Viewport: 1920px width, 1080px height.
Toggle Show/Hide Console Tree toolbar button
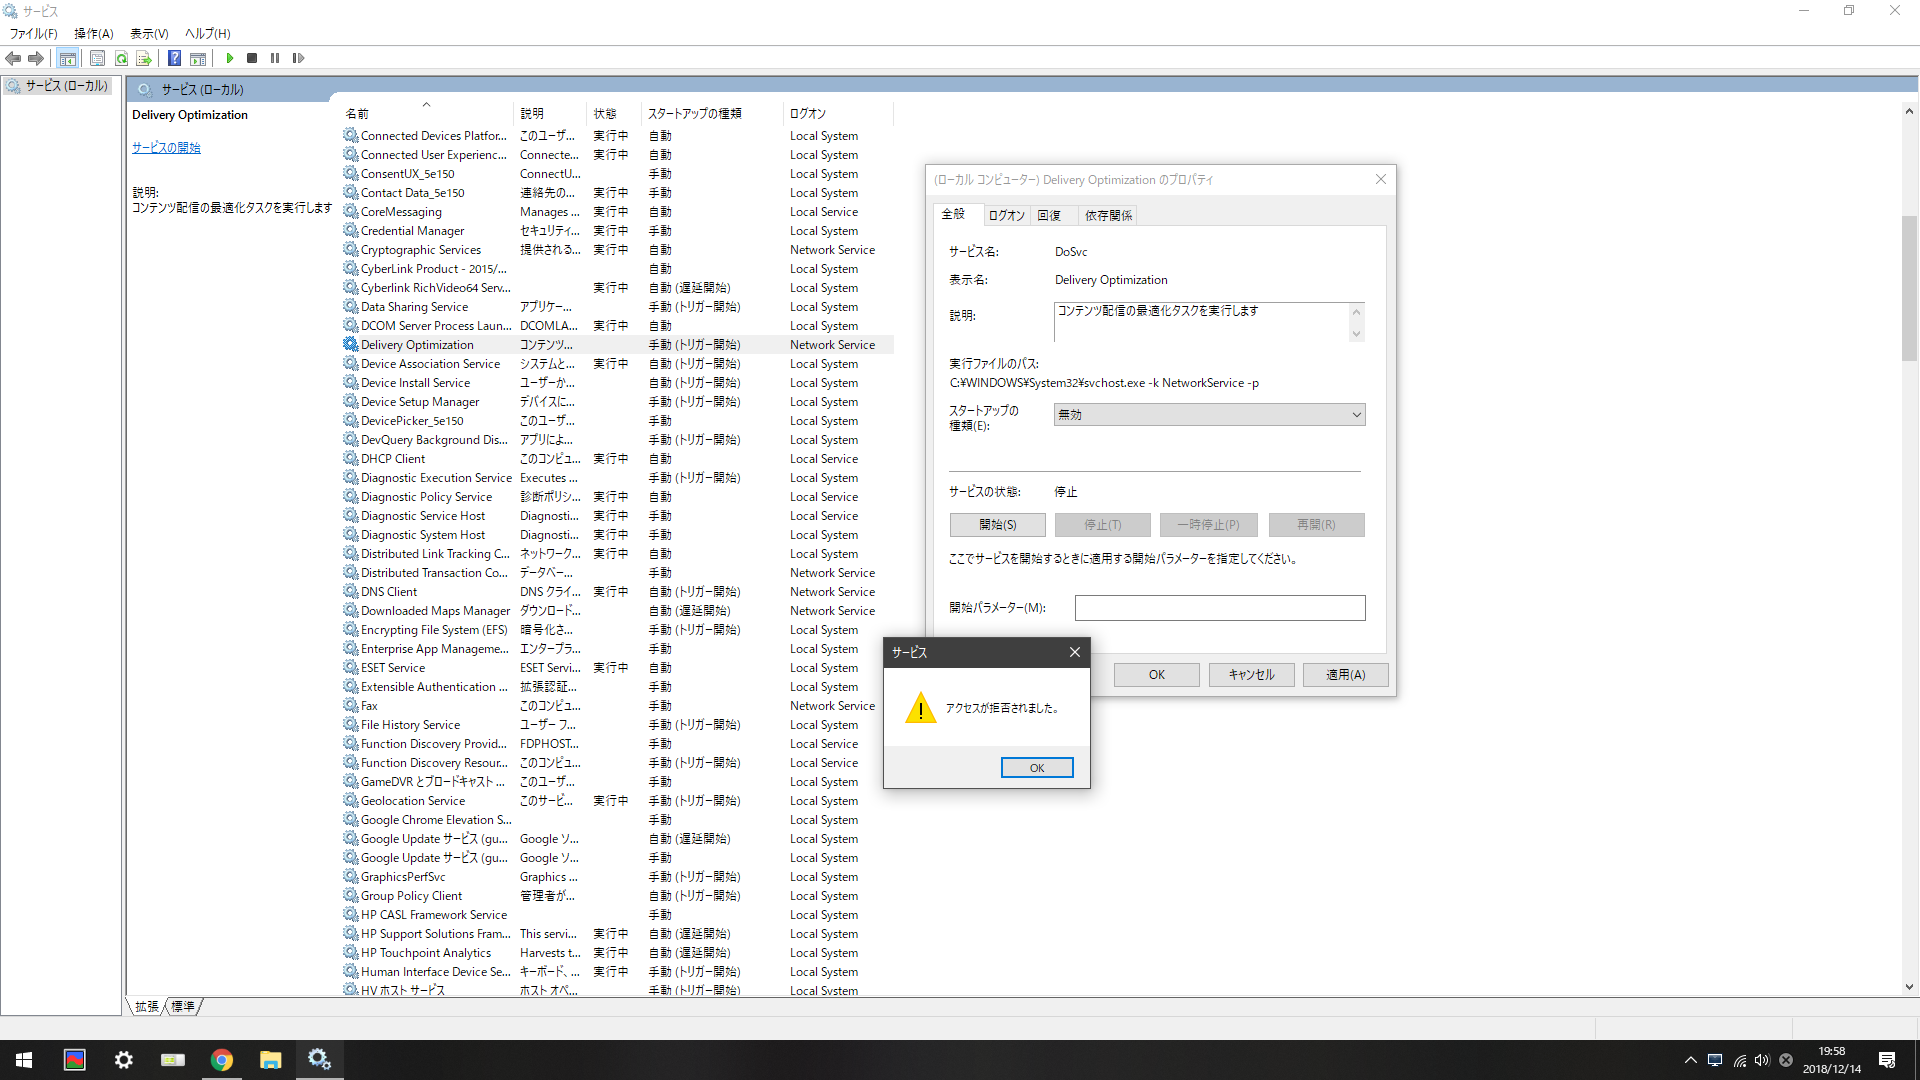click(67, 58)
